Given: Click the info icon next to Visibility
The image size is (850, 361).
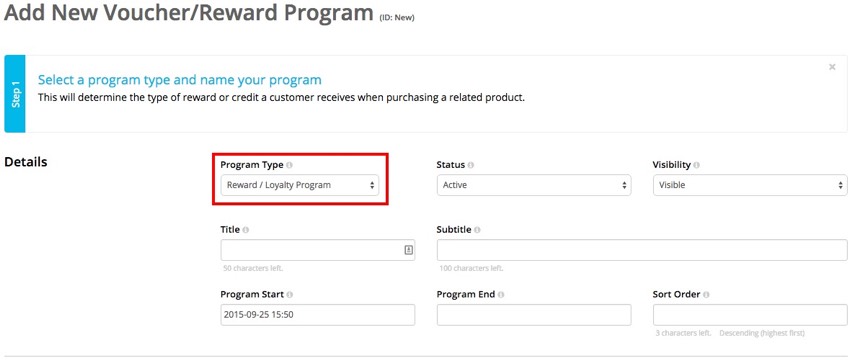Looking at the screenshot, I should (696, 165).
